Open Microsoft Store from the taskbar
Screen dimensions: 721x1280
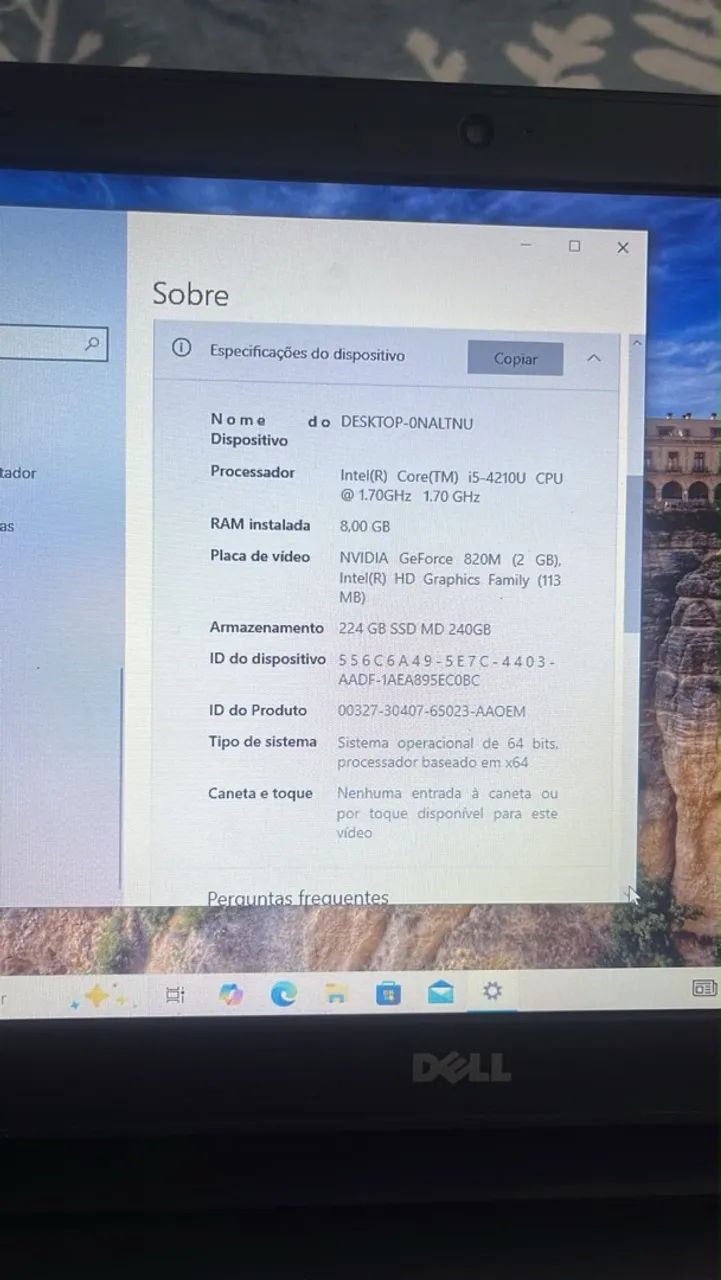tap(388, 993)
